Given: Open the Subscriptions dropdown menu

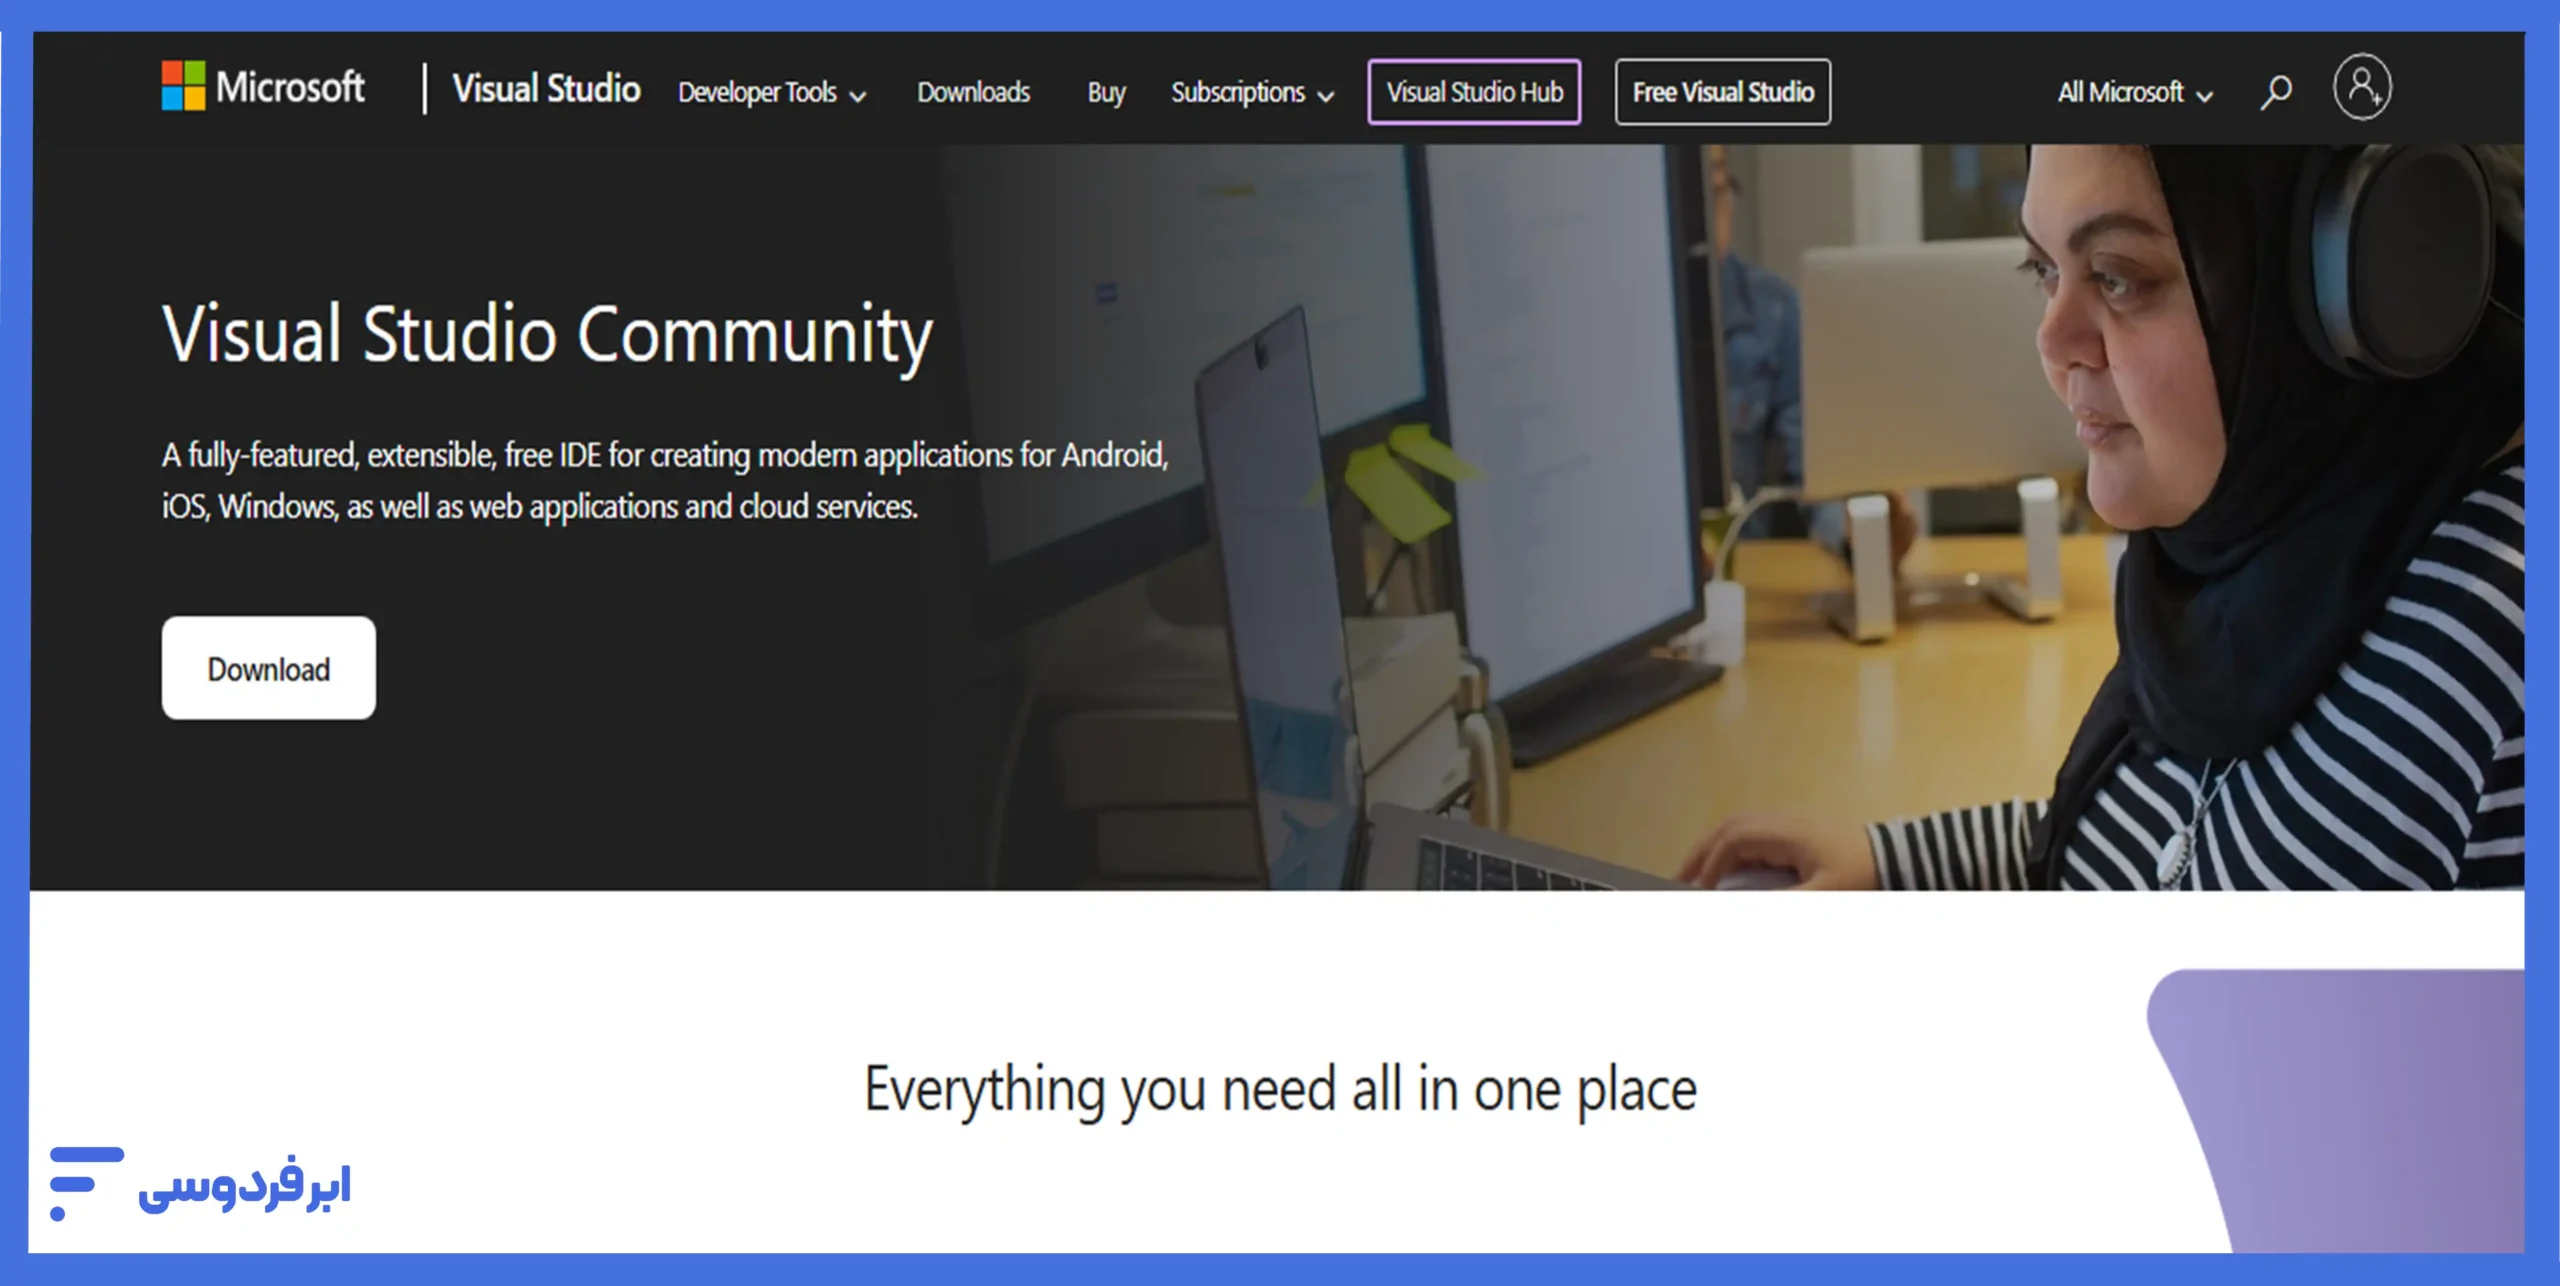Looking at the screenshot, I should (1238, 92).
